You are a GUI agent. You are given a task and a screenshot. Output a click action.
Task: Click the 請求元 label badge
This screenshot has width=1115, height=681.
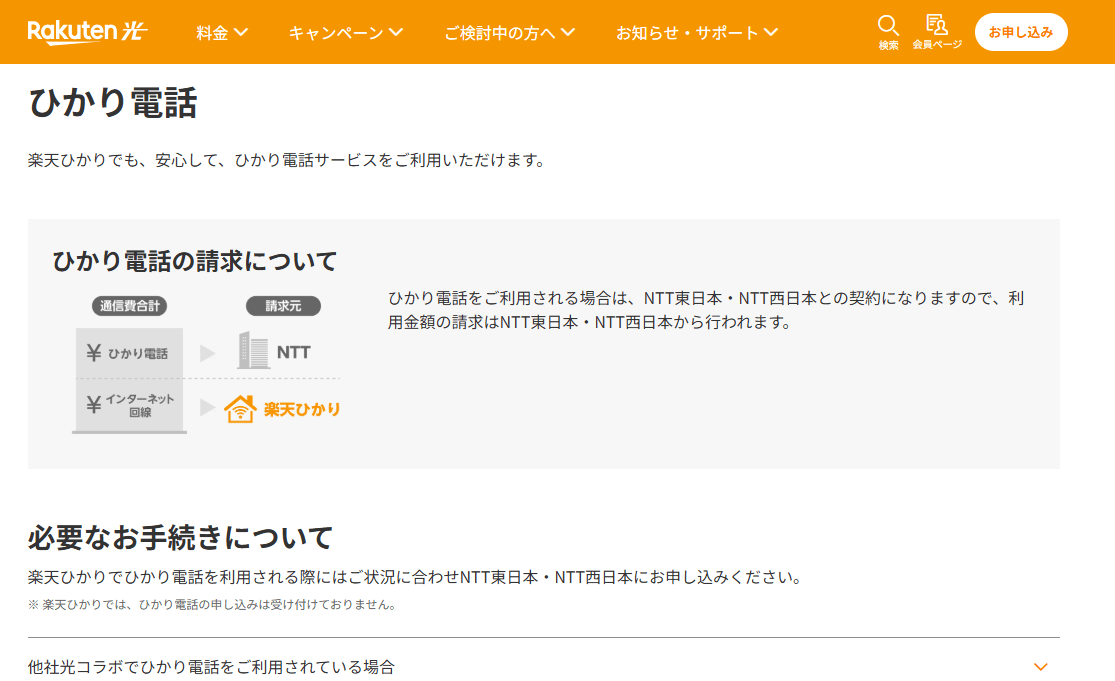click(x=283, y=306)
